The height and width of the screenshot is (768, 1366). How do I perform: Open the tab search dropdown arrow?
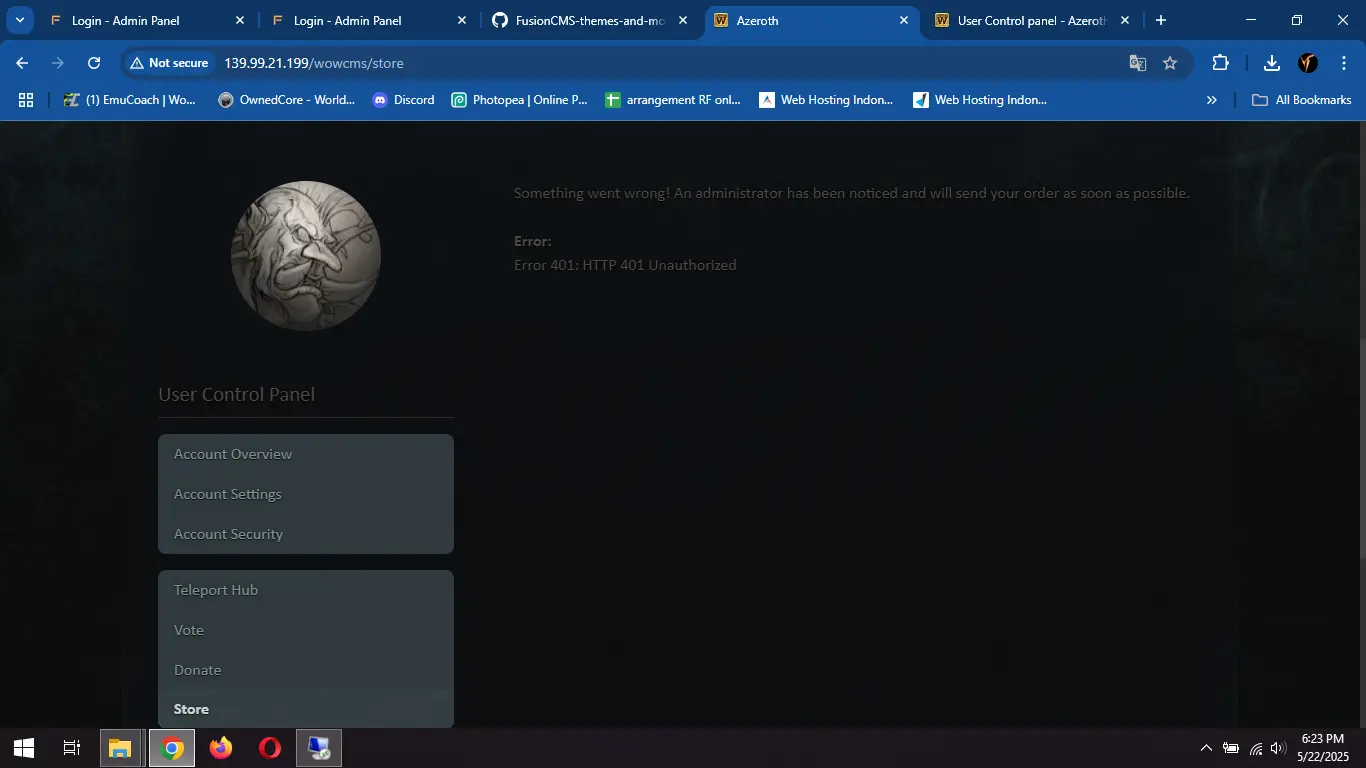click(19, 20)
